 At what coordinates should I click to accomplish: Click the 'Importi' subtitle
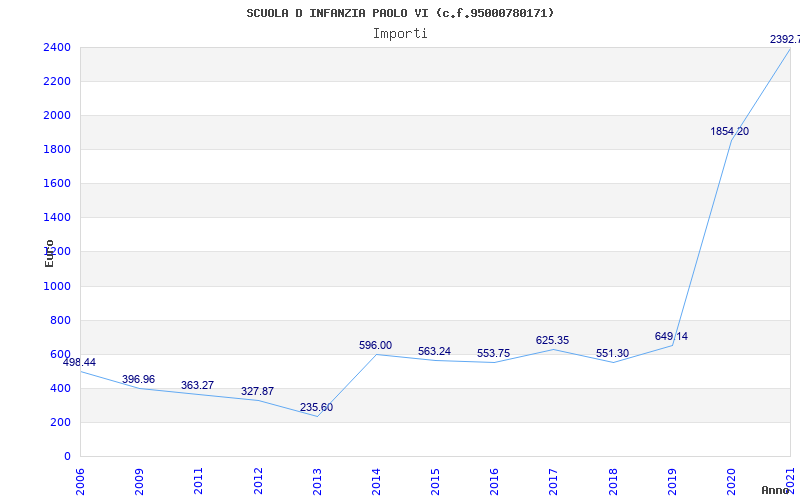(400, 34)
